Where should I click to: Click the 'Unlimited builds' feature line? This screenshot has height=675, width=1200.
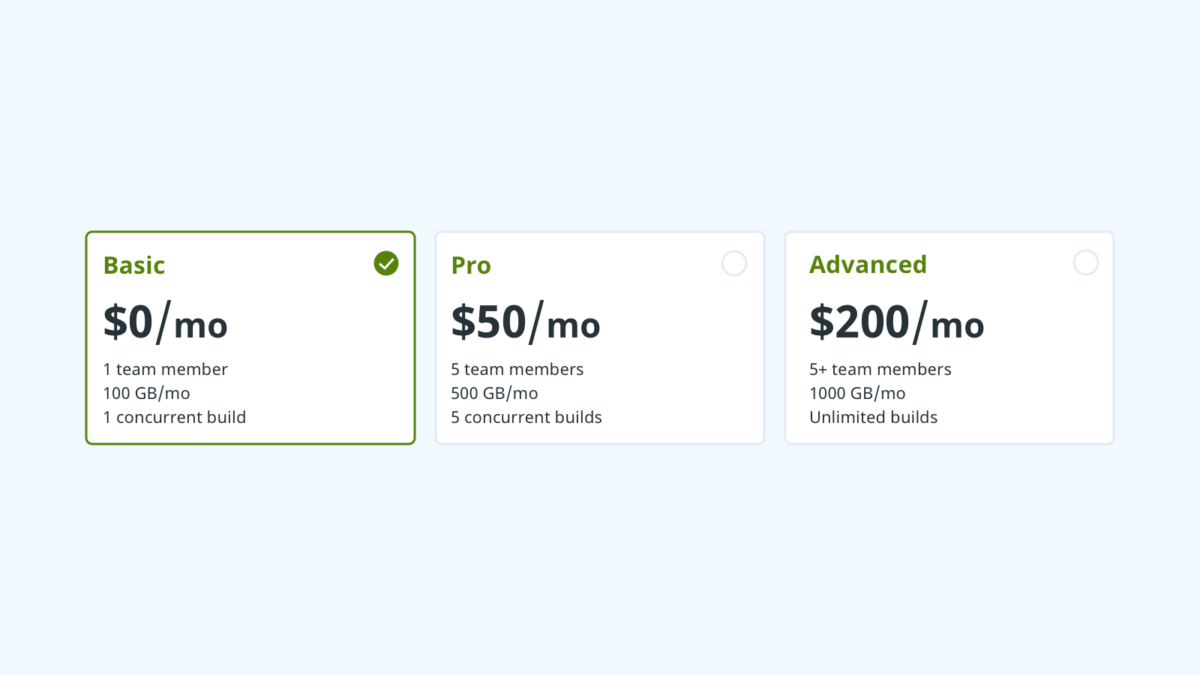point(873,417)
